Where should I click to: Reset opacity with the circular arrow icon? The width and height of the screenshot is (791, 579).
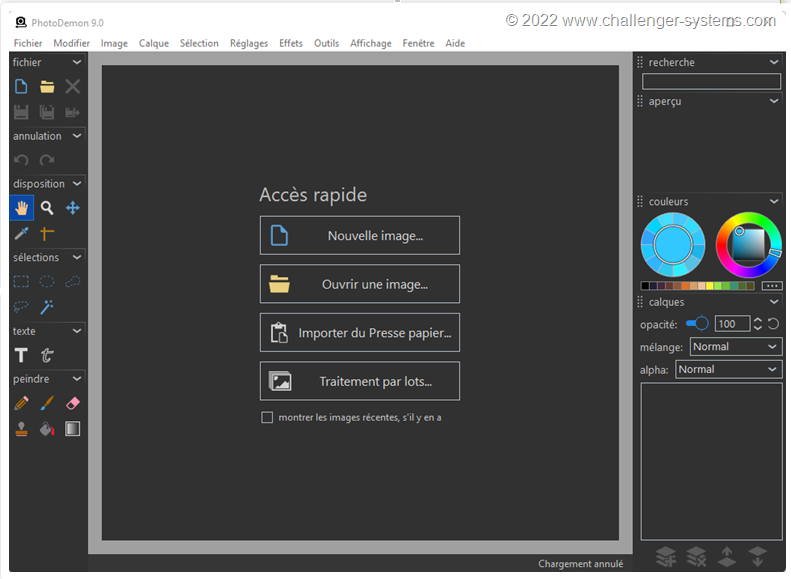tap(773, 324)
